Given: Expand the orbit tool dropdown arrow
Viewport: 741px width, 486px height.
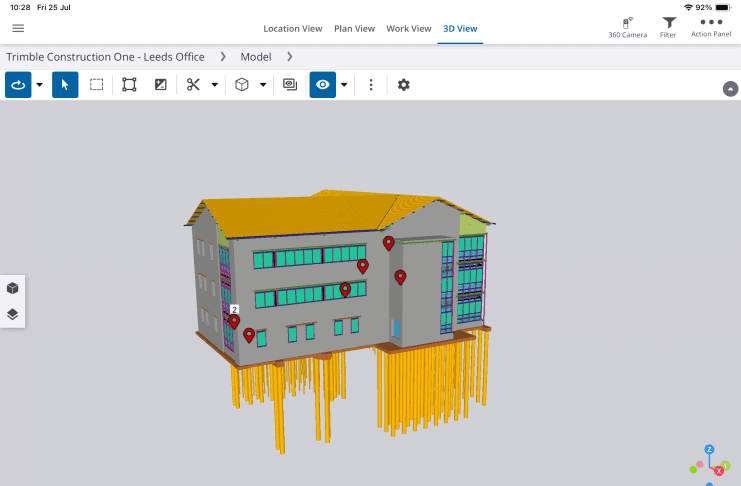Looking at the screenshot, I should click(40, 85).
